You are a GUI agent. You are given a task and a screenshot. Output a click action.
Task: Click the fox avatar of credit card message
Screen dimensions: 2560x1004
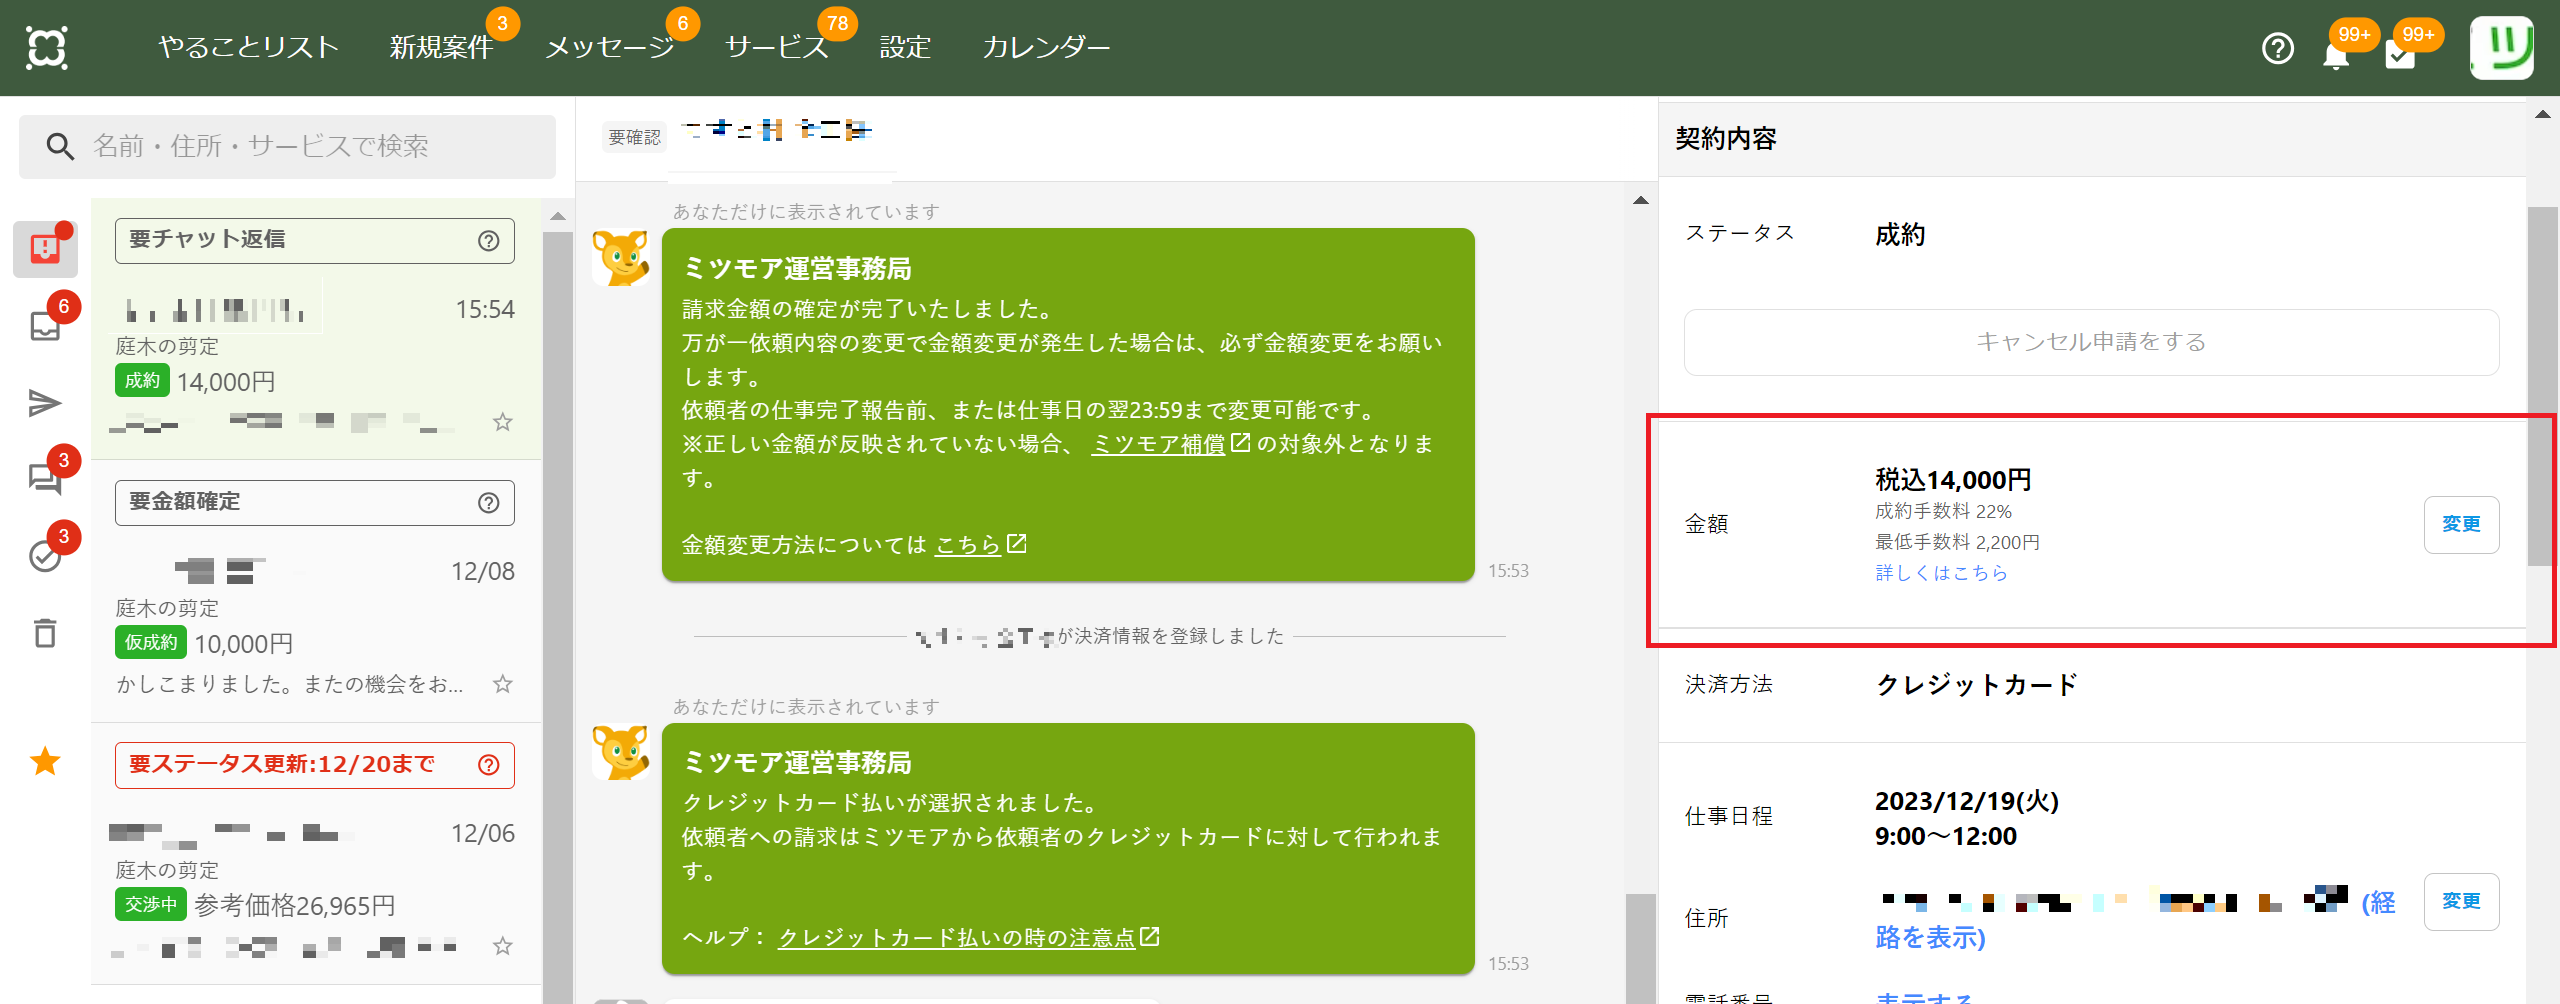click(x=621, y=752)
